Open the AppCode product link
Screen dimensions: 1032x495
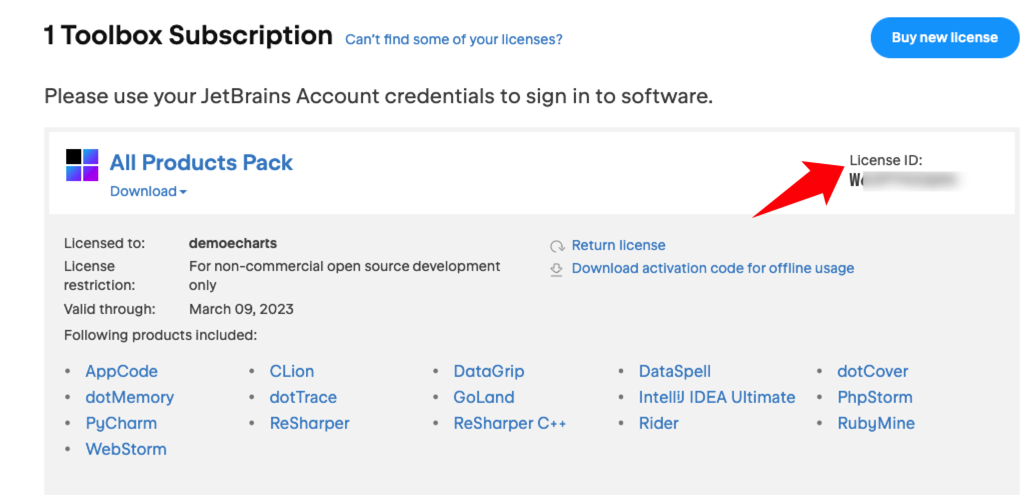click(122, 371)
